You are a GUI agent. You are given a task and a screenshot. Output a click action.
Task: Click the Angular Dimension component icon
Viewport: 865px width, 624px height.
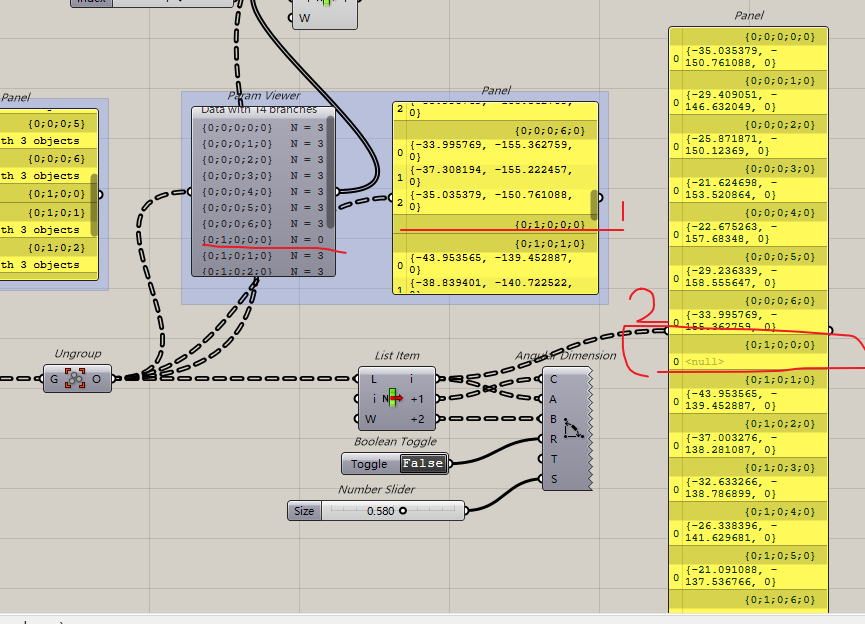[x=573, y=429]
